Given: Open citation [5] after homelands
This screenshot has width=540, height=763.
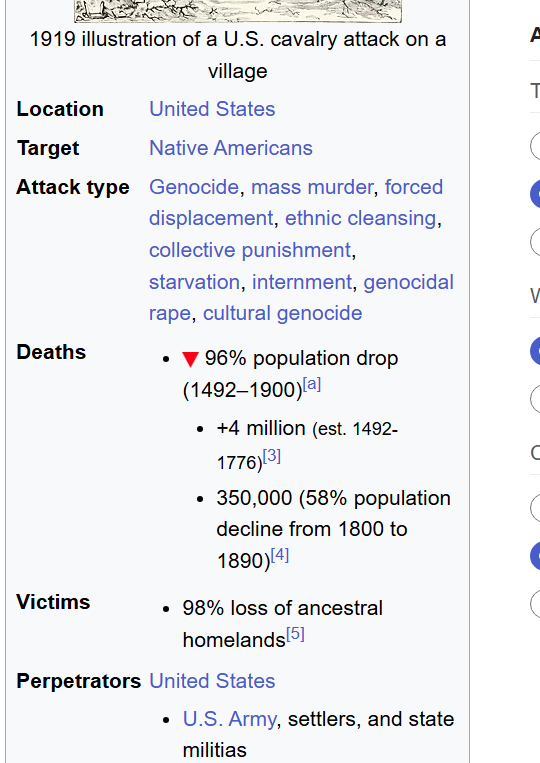Looking at the screenshot, I should (295, 634).
